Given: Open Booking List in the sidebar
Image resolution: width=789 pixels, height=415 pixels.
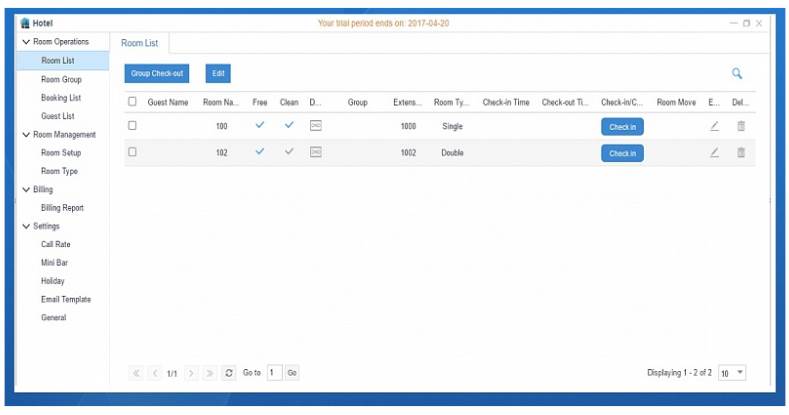Looking at the screenshot, I should point(60,98).
